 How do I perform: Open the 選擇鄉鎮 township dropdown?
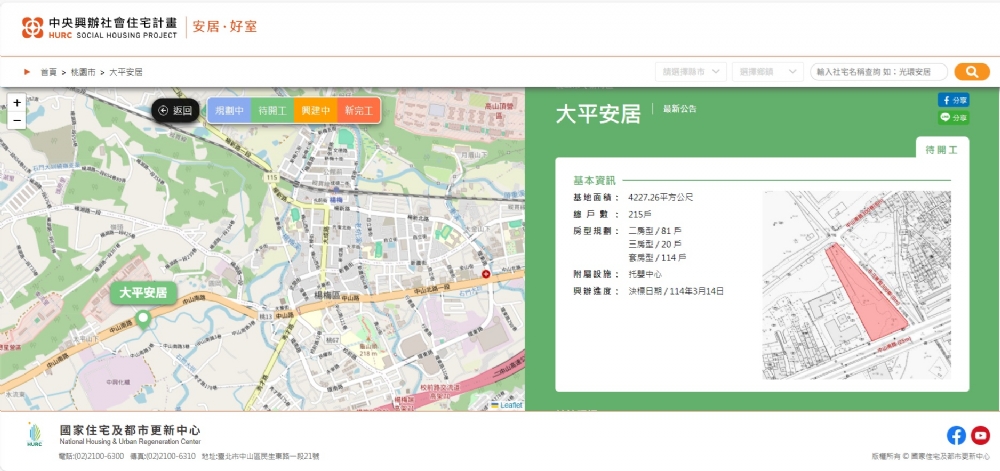coord(767,72)
